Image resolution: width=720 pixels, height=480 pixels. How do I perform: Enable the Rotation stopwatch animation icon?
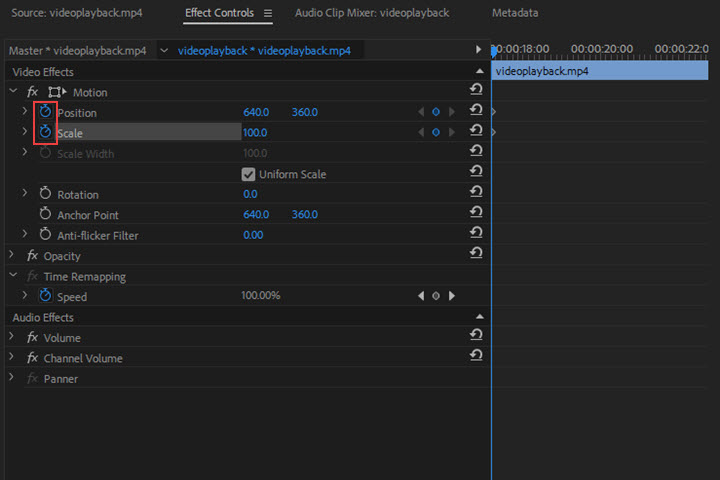tap(45, 194)
